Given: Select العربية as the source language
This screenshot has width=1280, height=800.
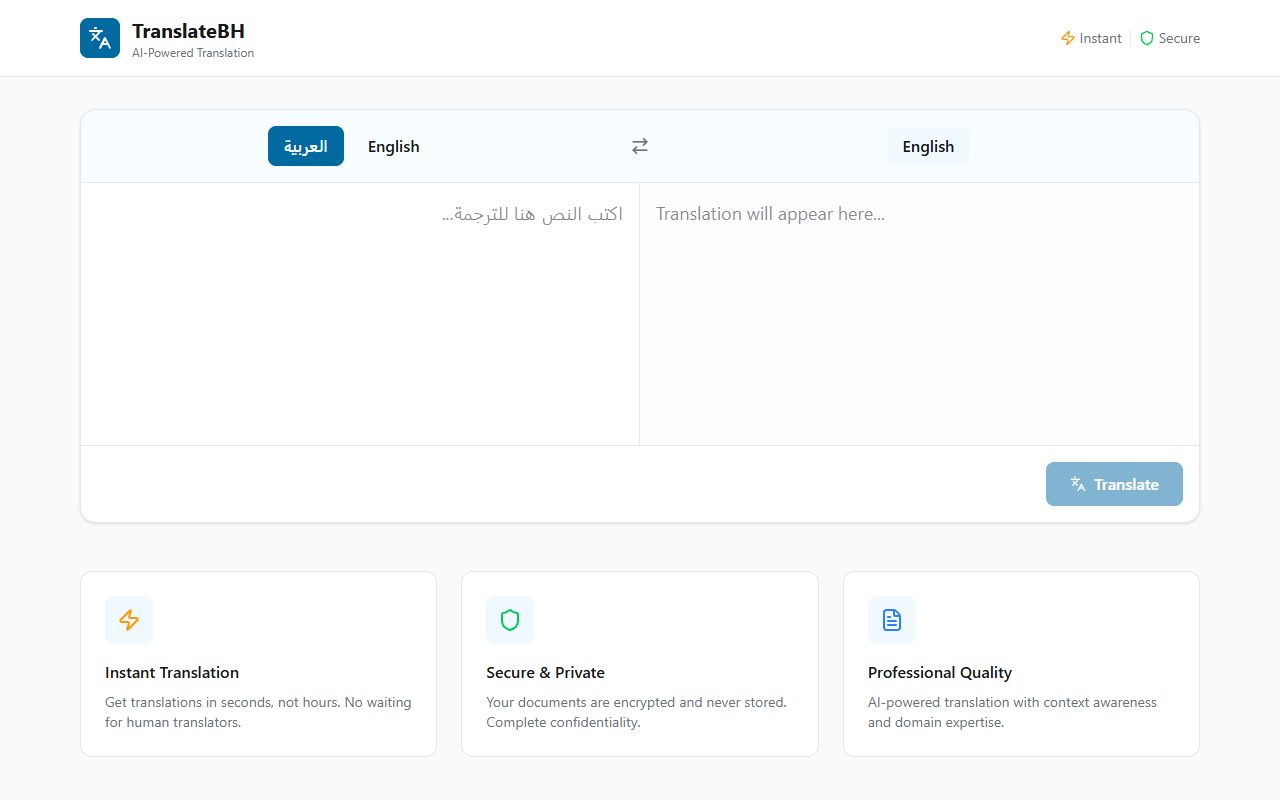Looking at the screenshot, I should click(306, 146).
